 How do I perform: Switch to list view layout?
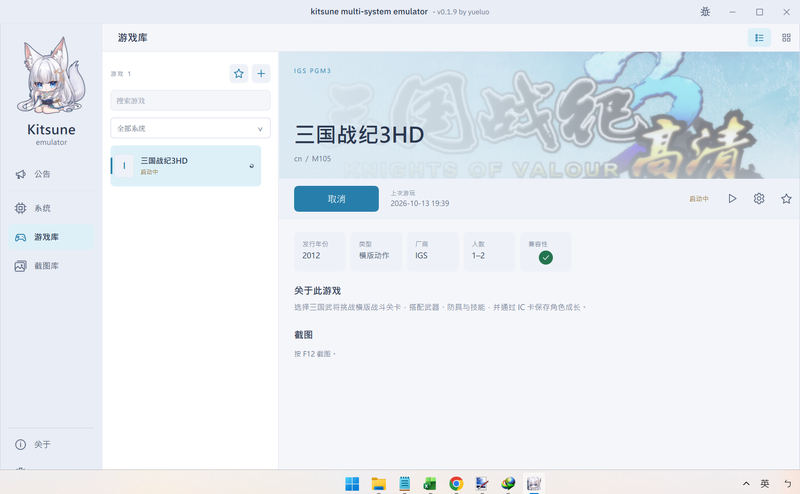pyautogui.click(x=759, y=38)
